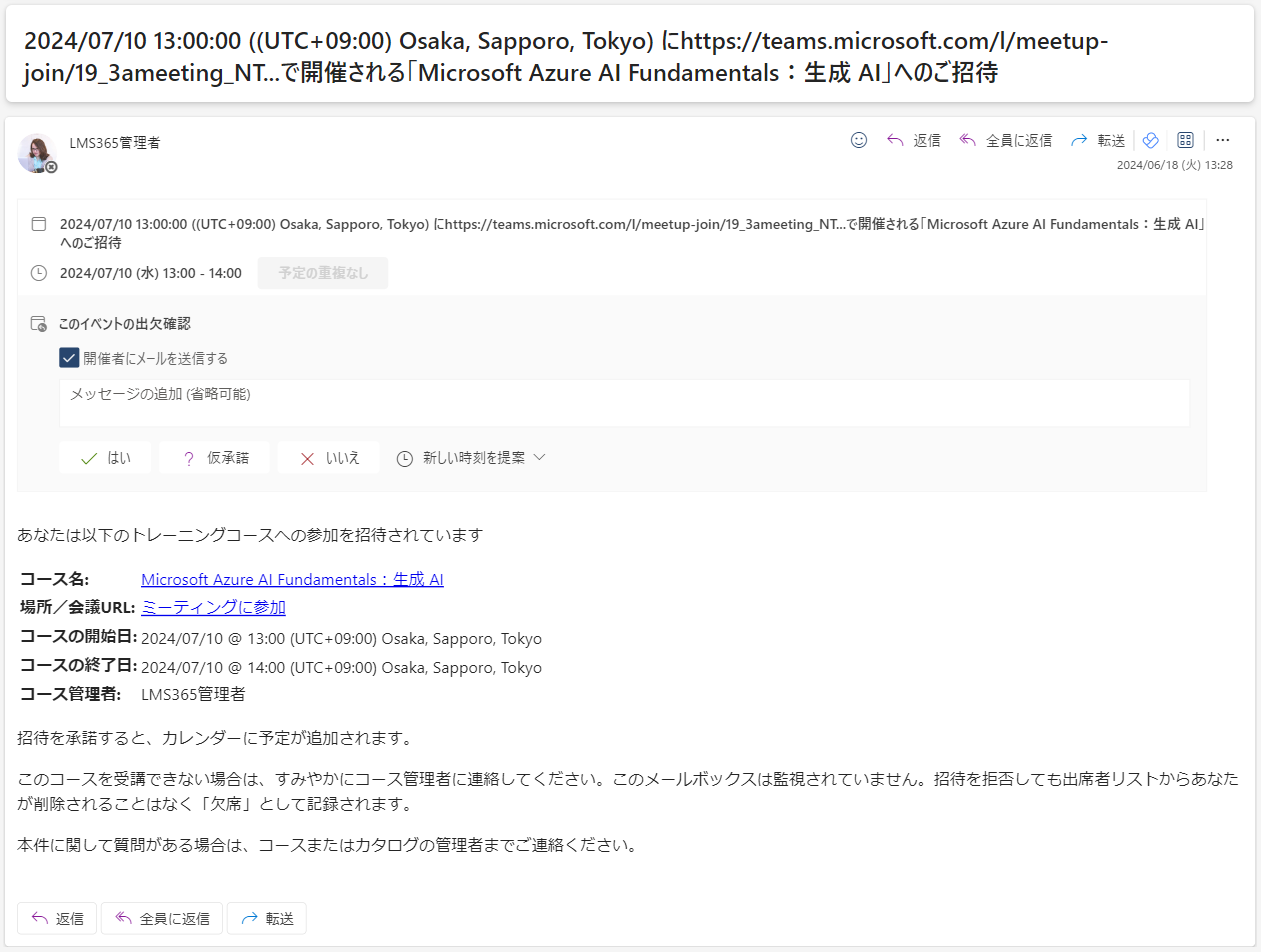This screenshot has width=1261, height=952.
Task: Accept the invitation with the はい button
Action: (105, 458)
